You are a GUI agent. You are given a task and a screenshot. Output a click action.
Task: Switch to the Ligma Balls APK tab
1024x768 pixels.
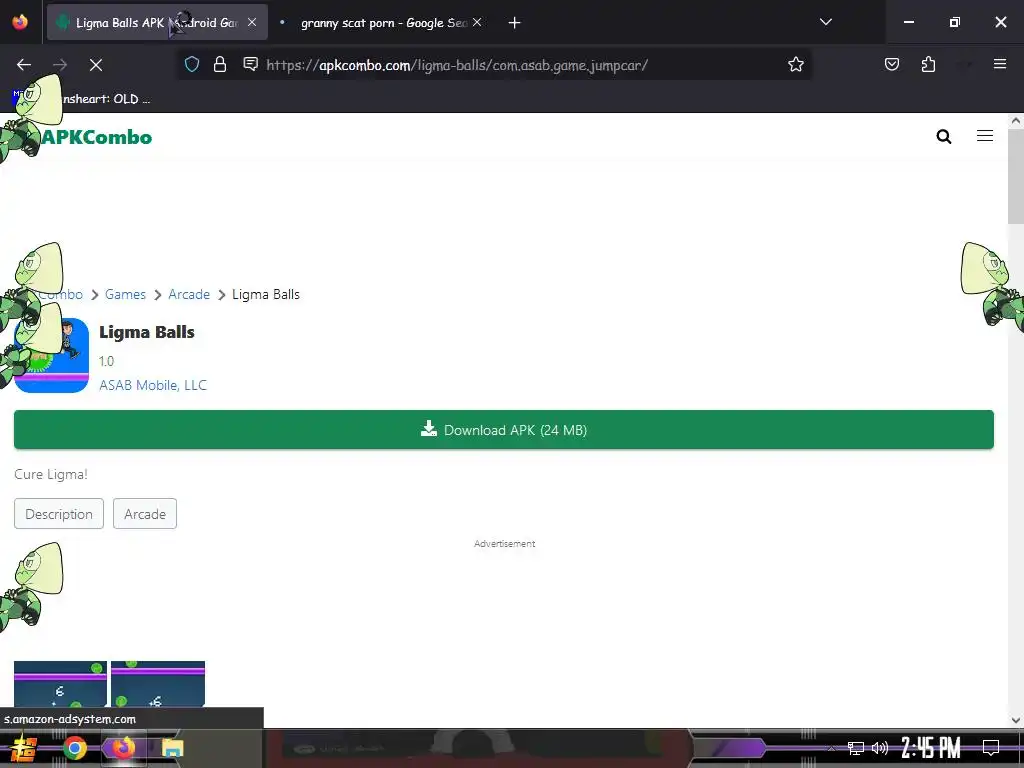[157, 23]
